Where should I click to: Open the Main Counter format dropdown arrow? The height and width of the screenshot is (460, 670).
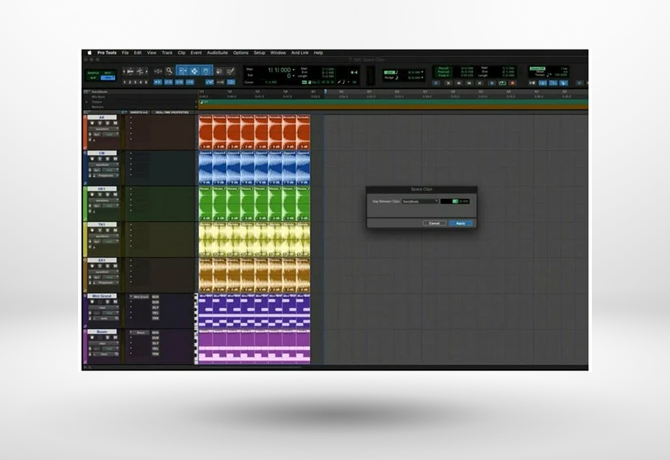[x=294, y=70]
